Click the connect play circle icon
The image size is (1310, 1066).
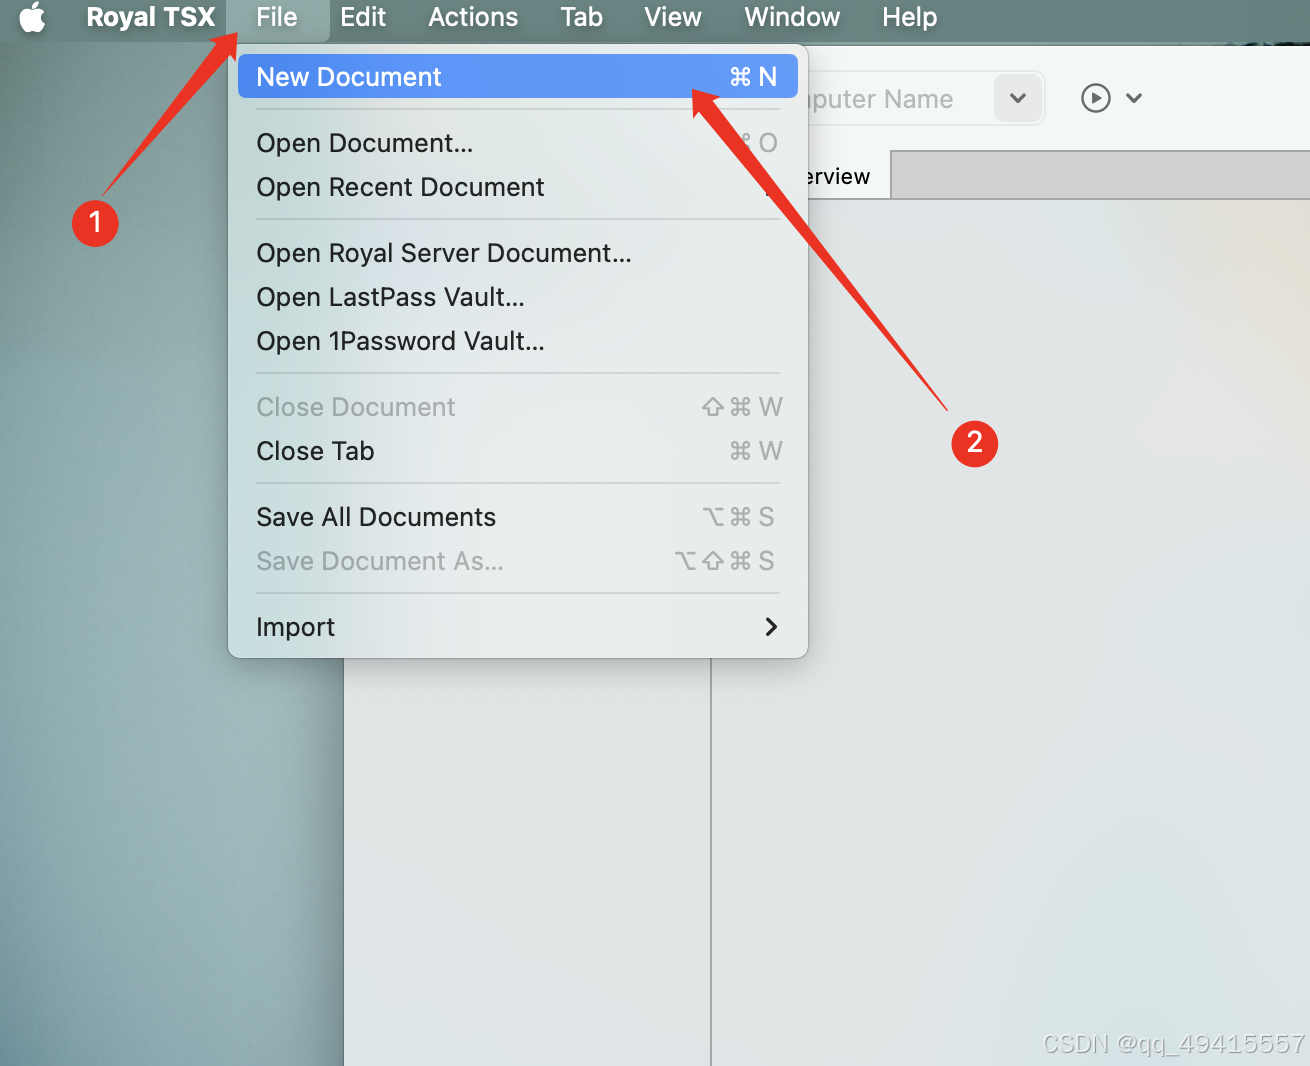[1096, 98]
